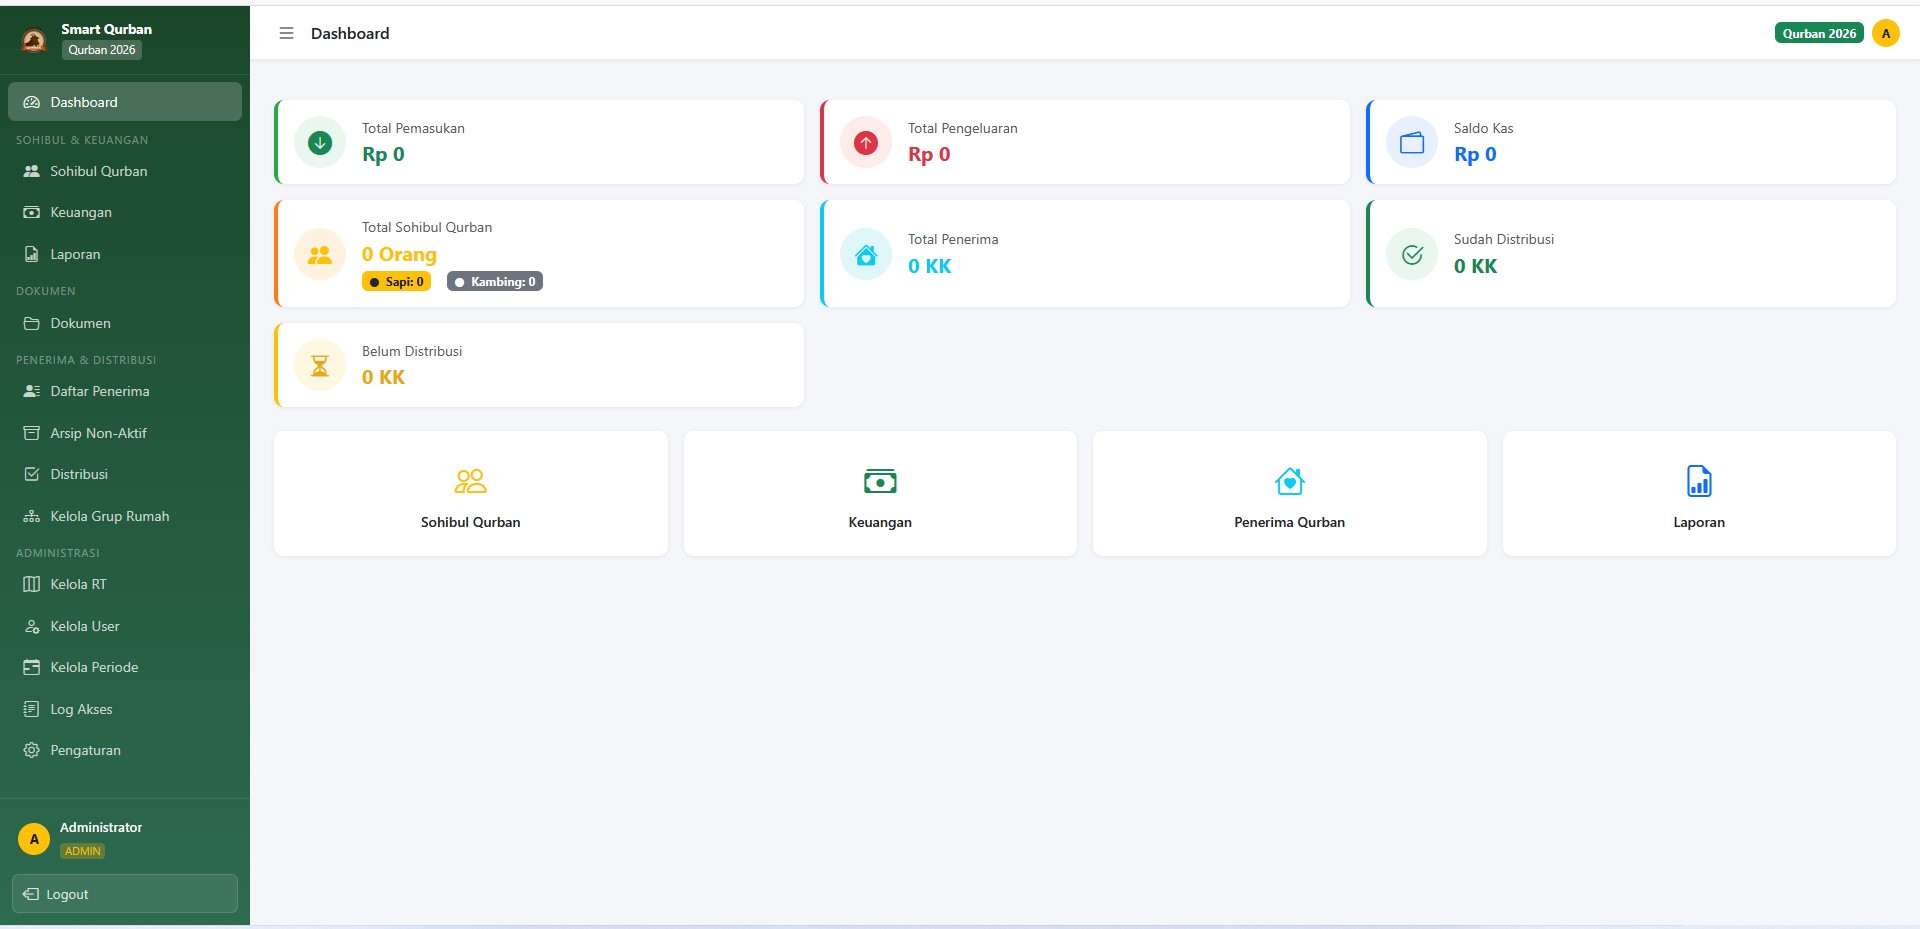Click the Sudah Distribusi 0 KK value

tap(1475, 266)
